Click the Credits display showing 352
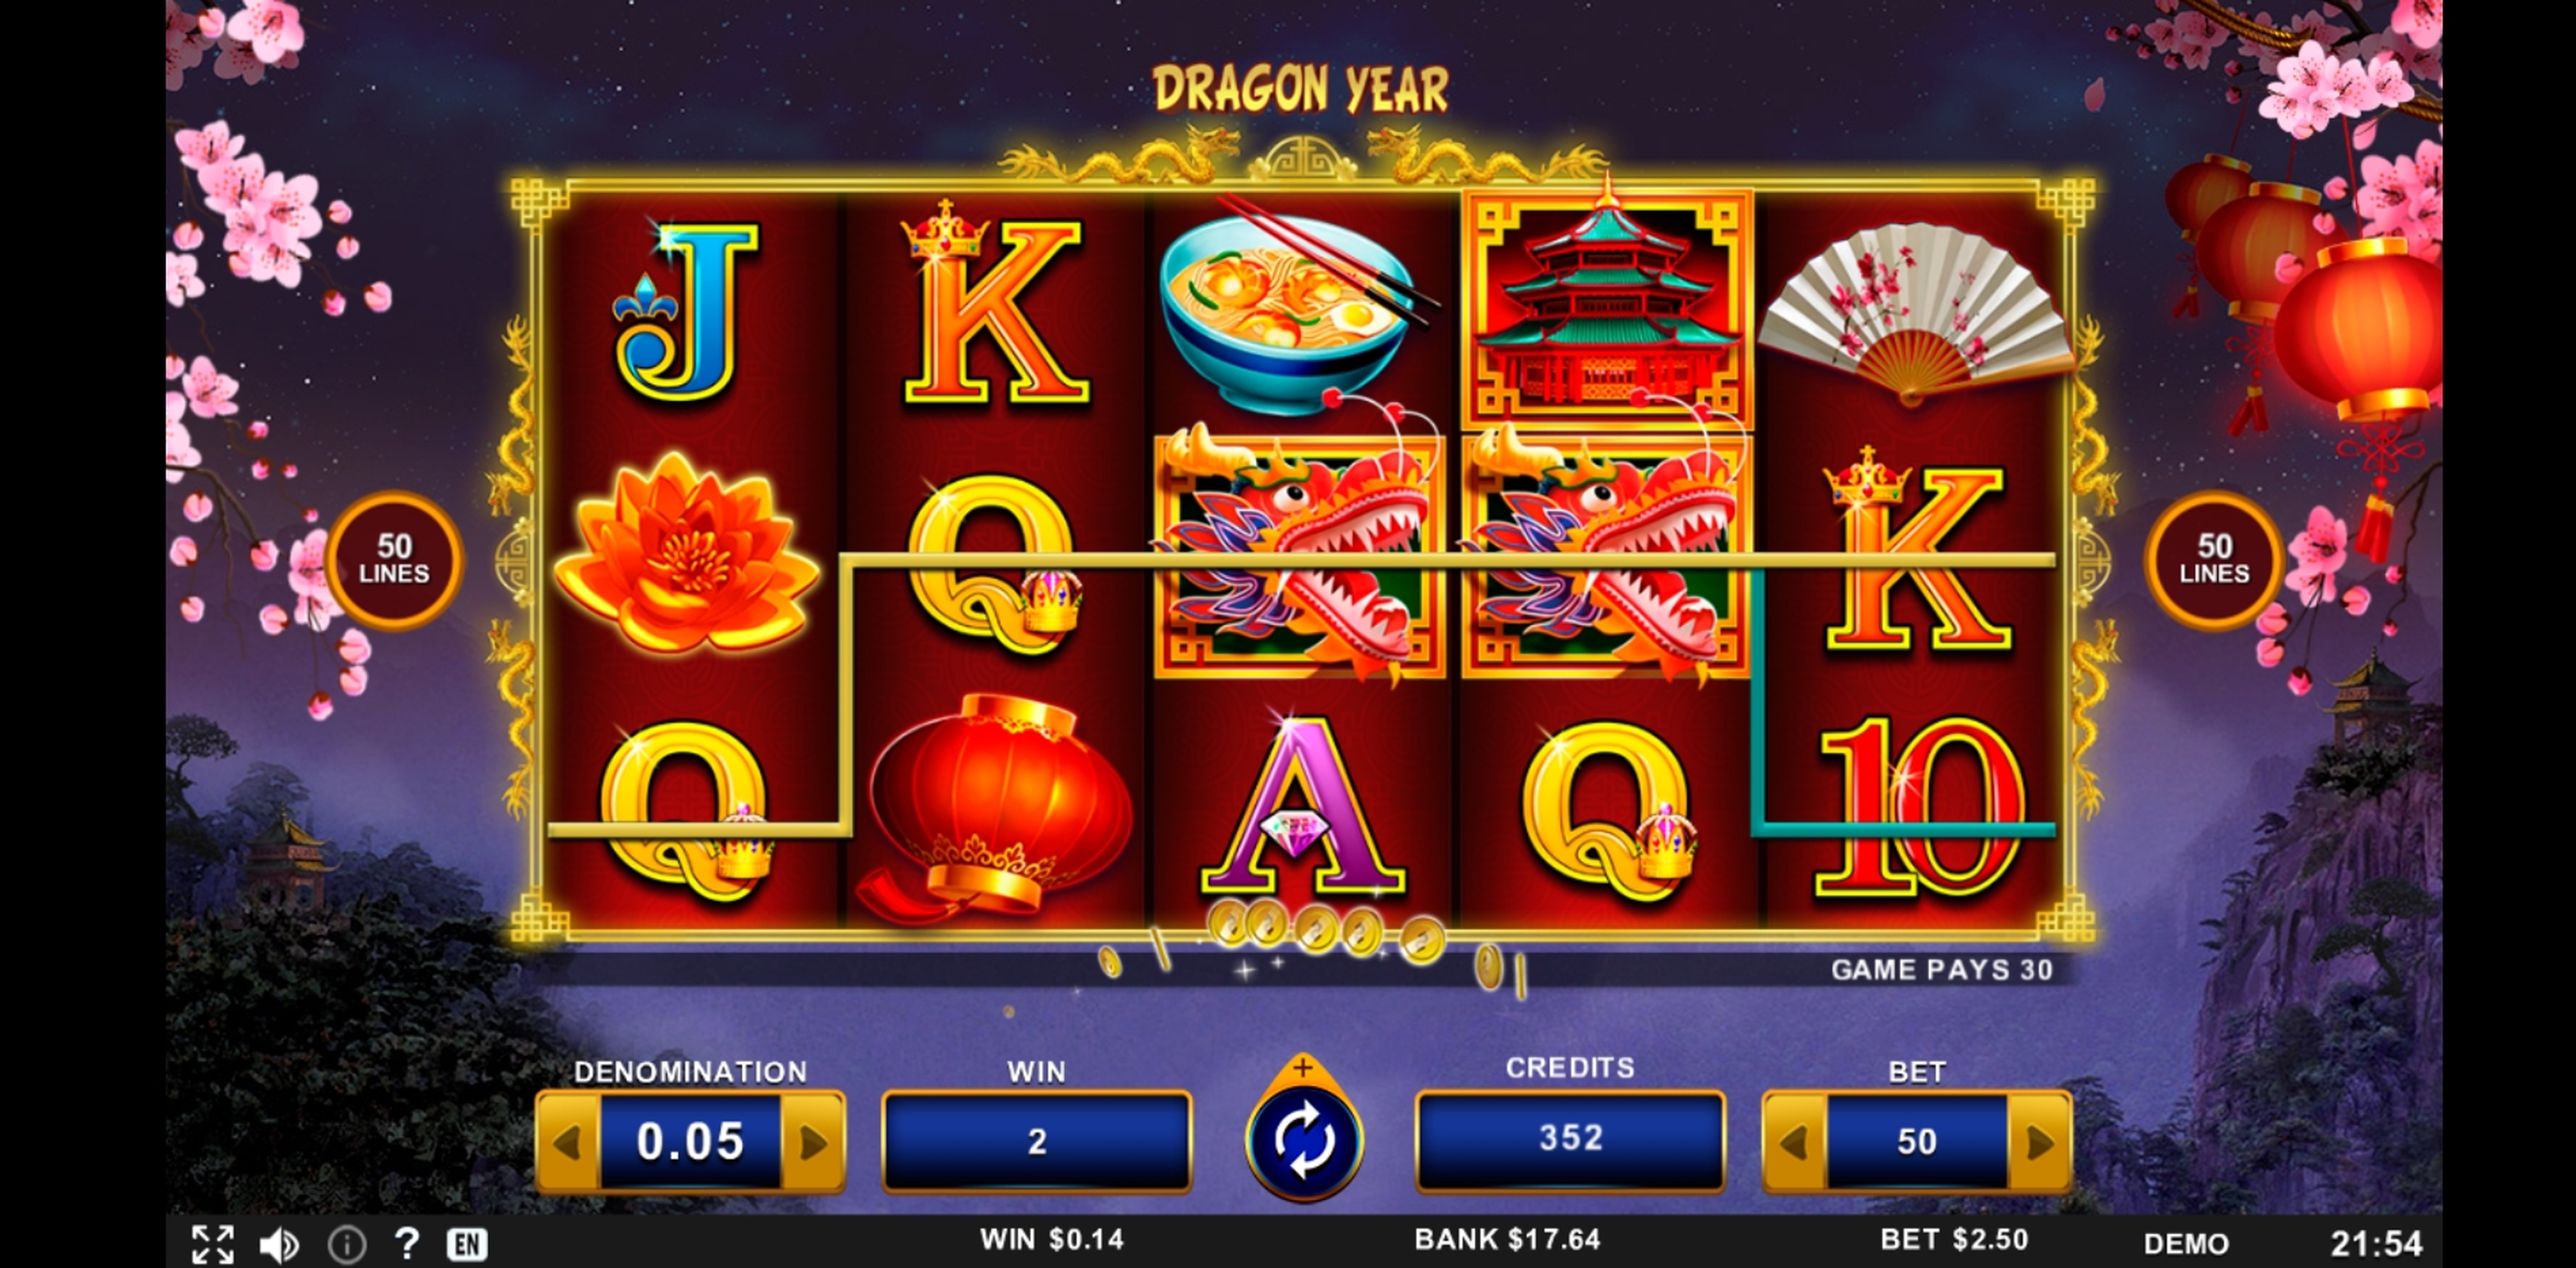The image size is (2576, 1268). 1570,1139
